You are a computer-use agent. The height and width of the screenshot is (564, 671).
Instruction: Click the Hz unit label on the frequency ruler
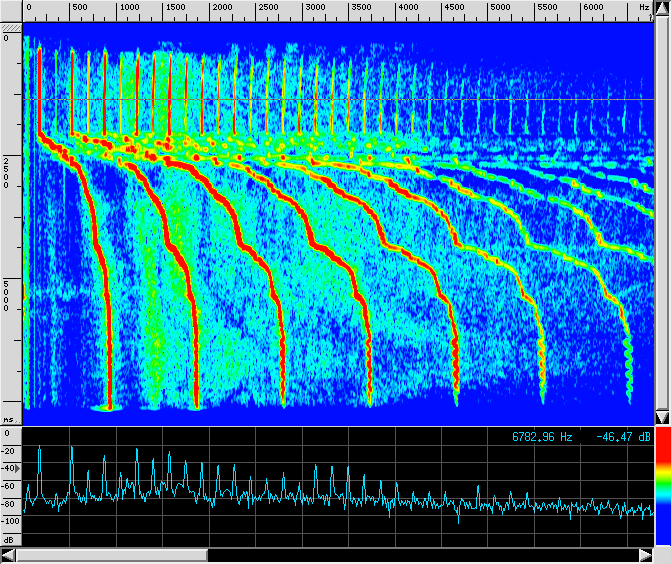pos(644,8)
